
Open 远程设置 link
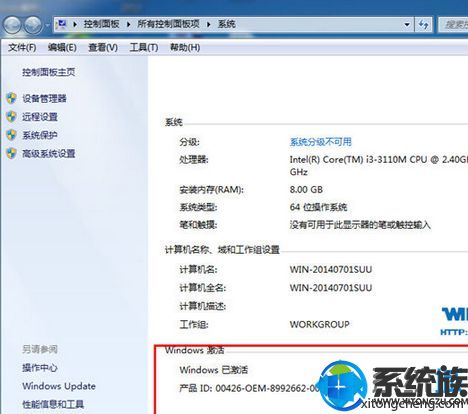40,117
